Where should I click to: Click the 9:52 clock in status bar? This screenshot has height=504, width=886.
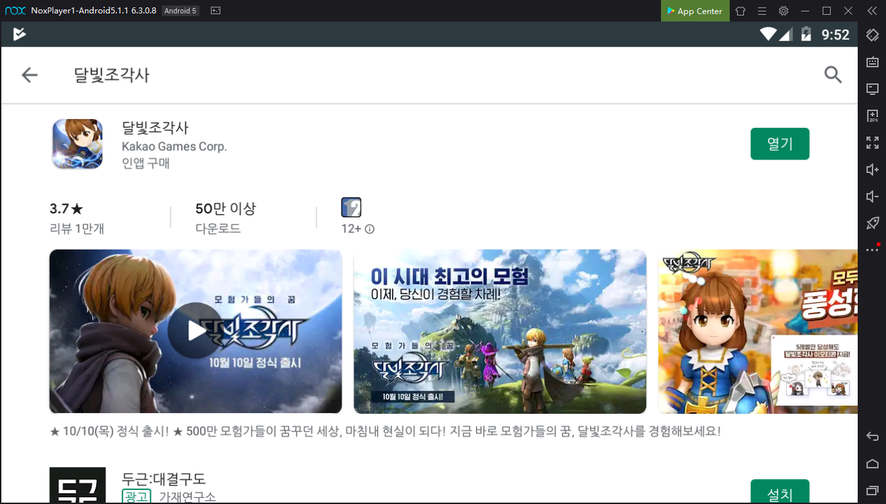coord(835,34)
